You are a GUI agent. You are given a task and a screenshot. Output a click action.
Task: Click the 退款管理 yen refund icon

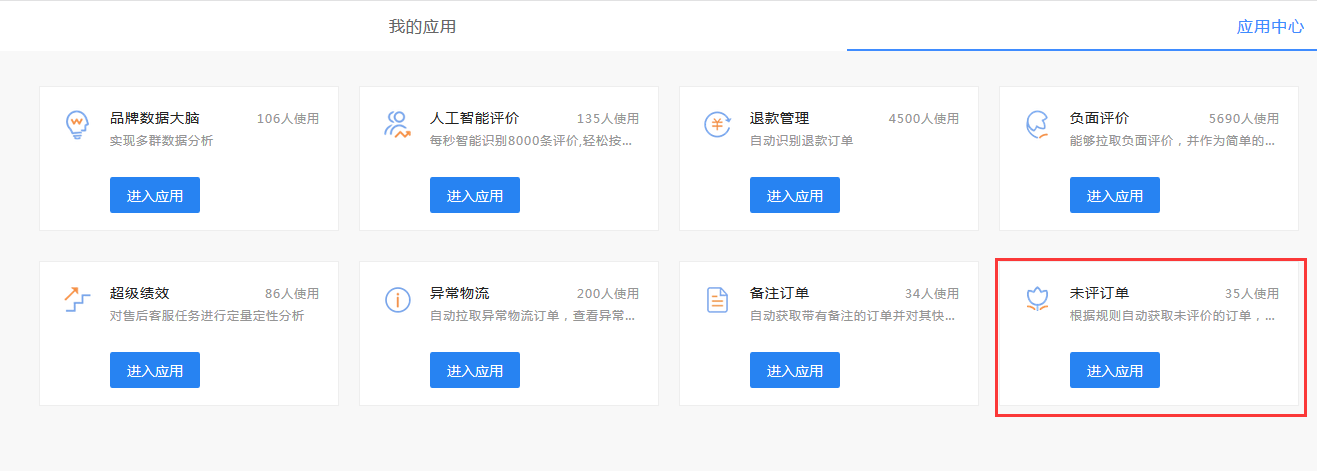pos(717,125)
